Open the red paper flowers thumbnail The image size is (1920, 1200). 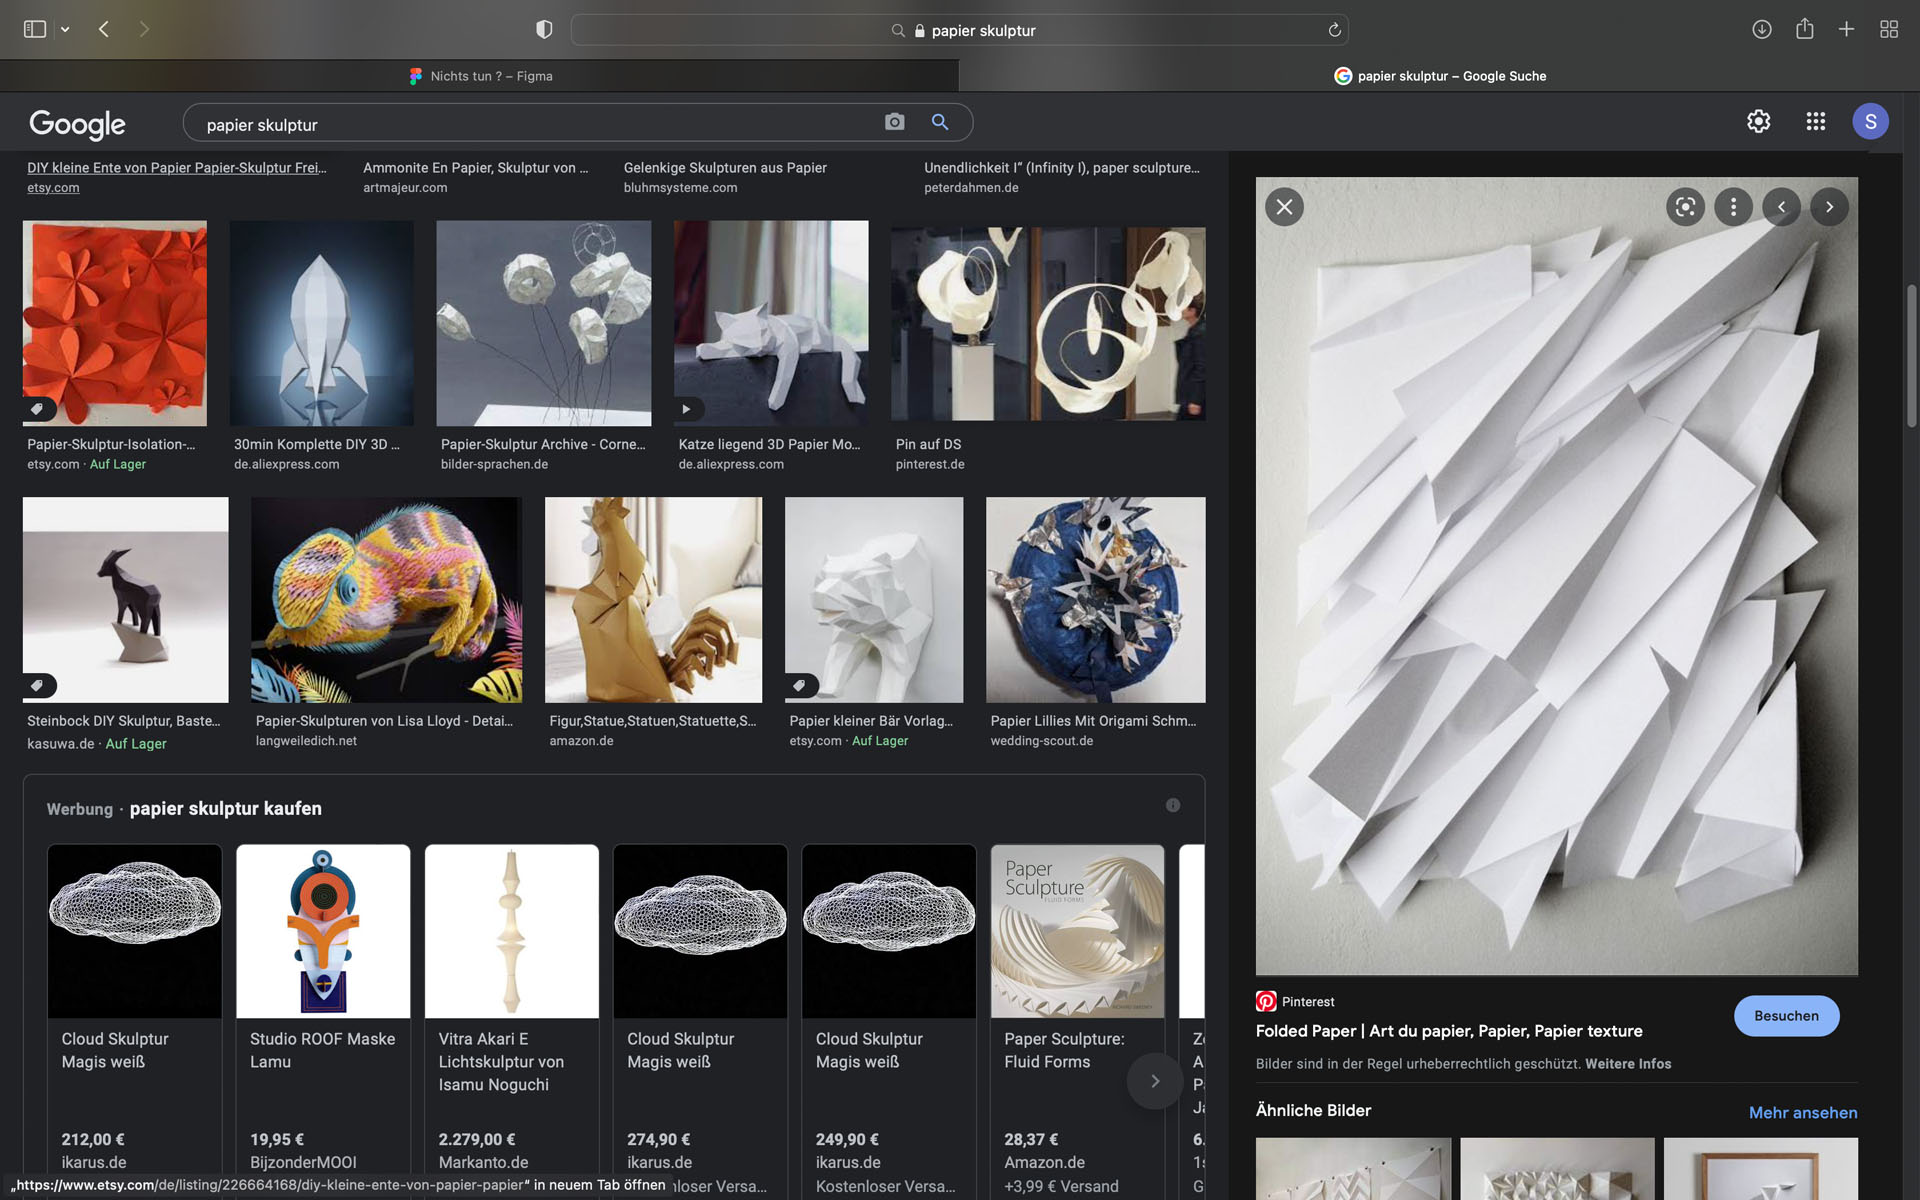[115, 323]
